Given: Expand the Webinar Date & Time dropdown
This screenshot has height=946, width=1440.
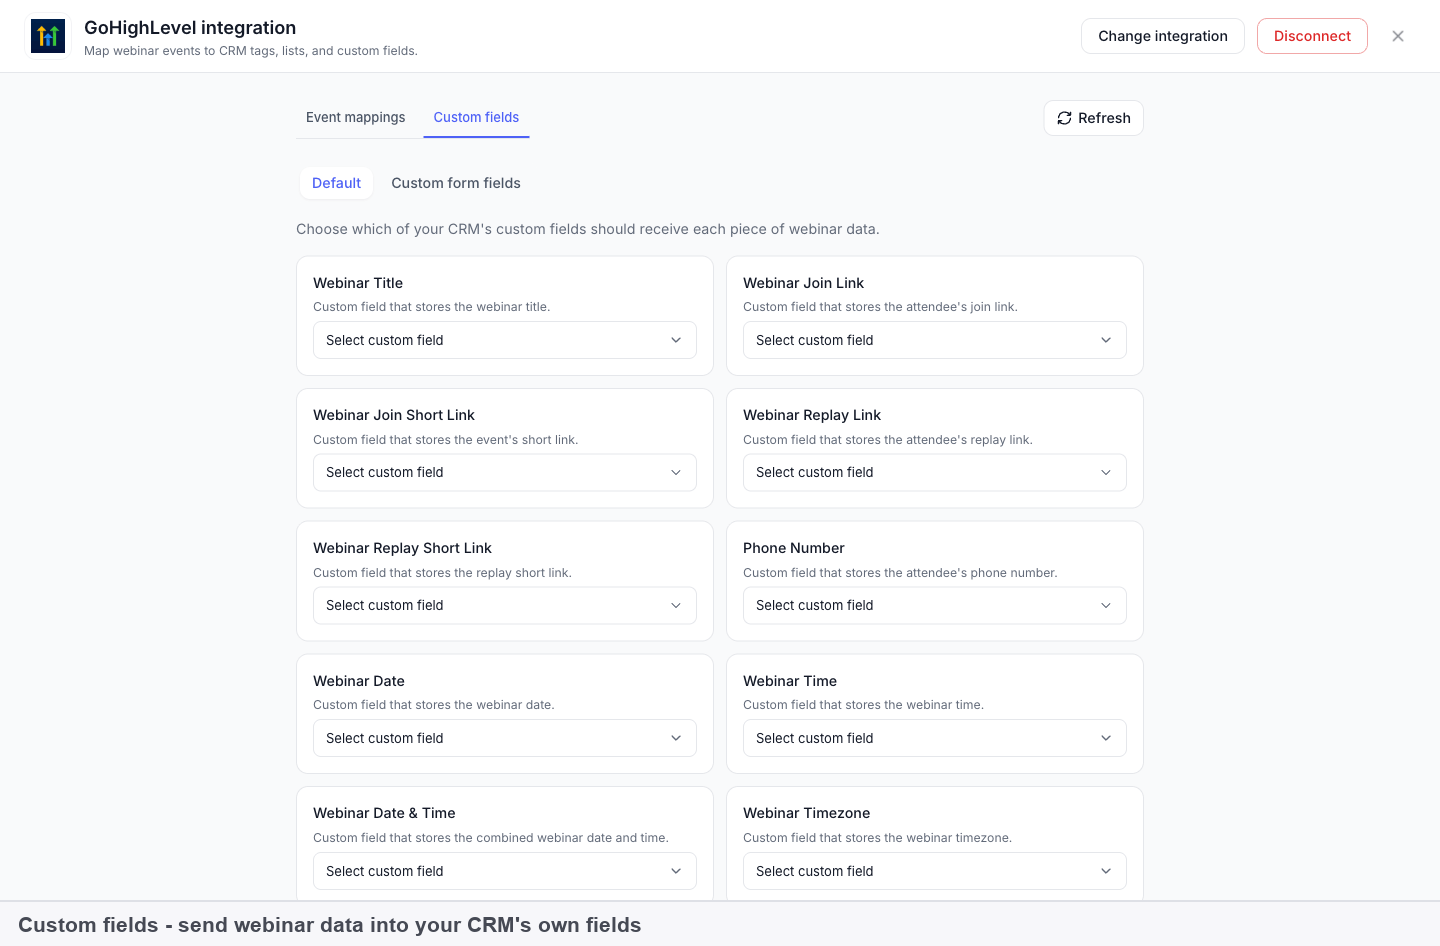Looking at the screenshot, I should pyautogui.click(x=505, y=871).
